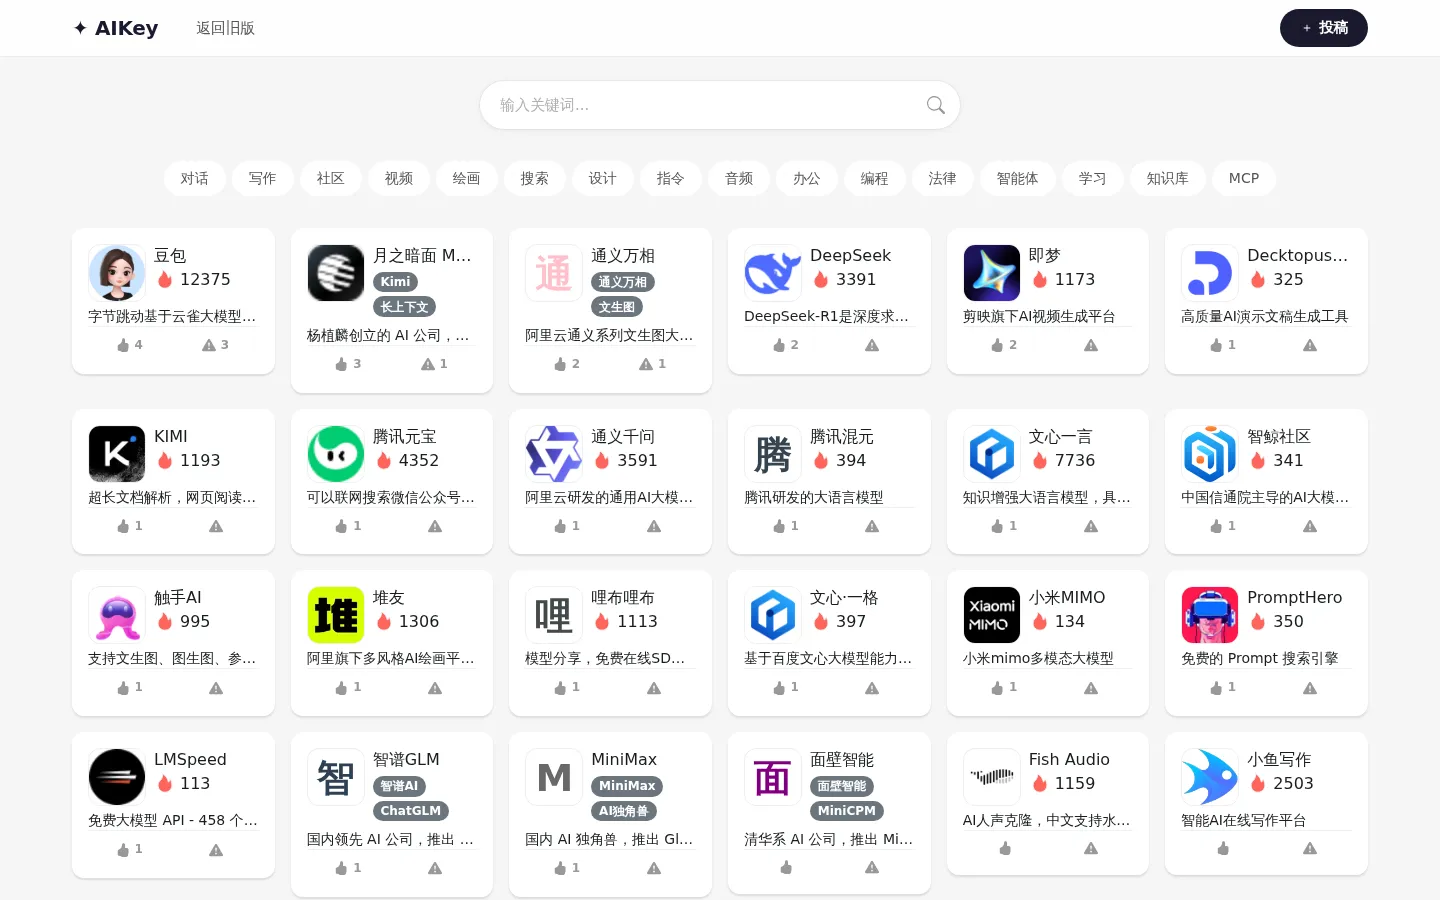1440x900 pixels.
Task: Select the 知识库 category tab
Action: (1168, 178)
